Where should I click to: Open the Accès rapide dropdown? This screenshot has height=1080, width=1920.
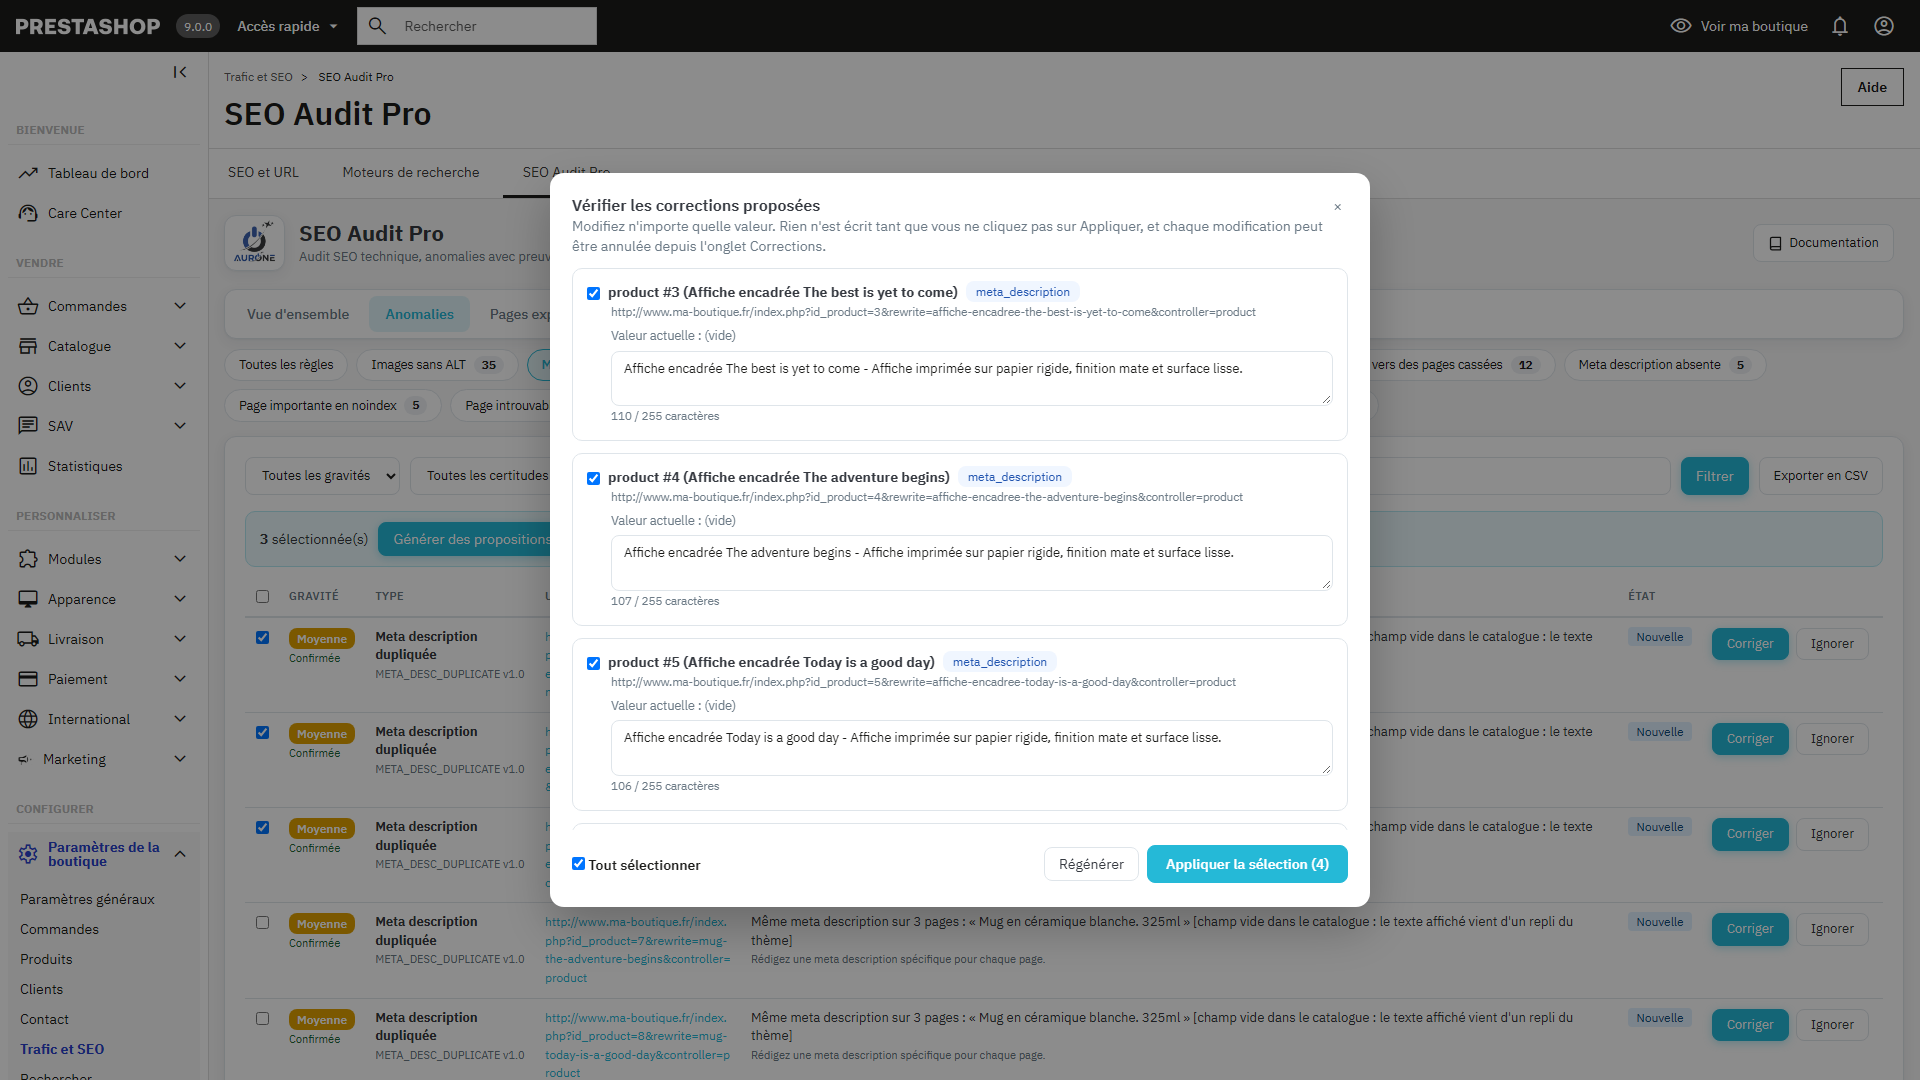(287, 26)
